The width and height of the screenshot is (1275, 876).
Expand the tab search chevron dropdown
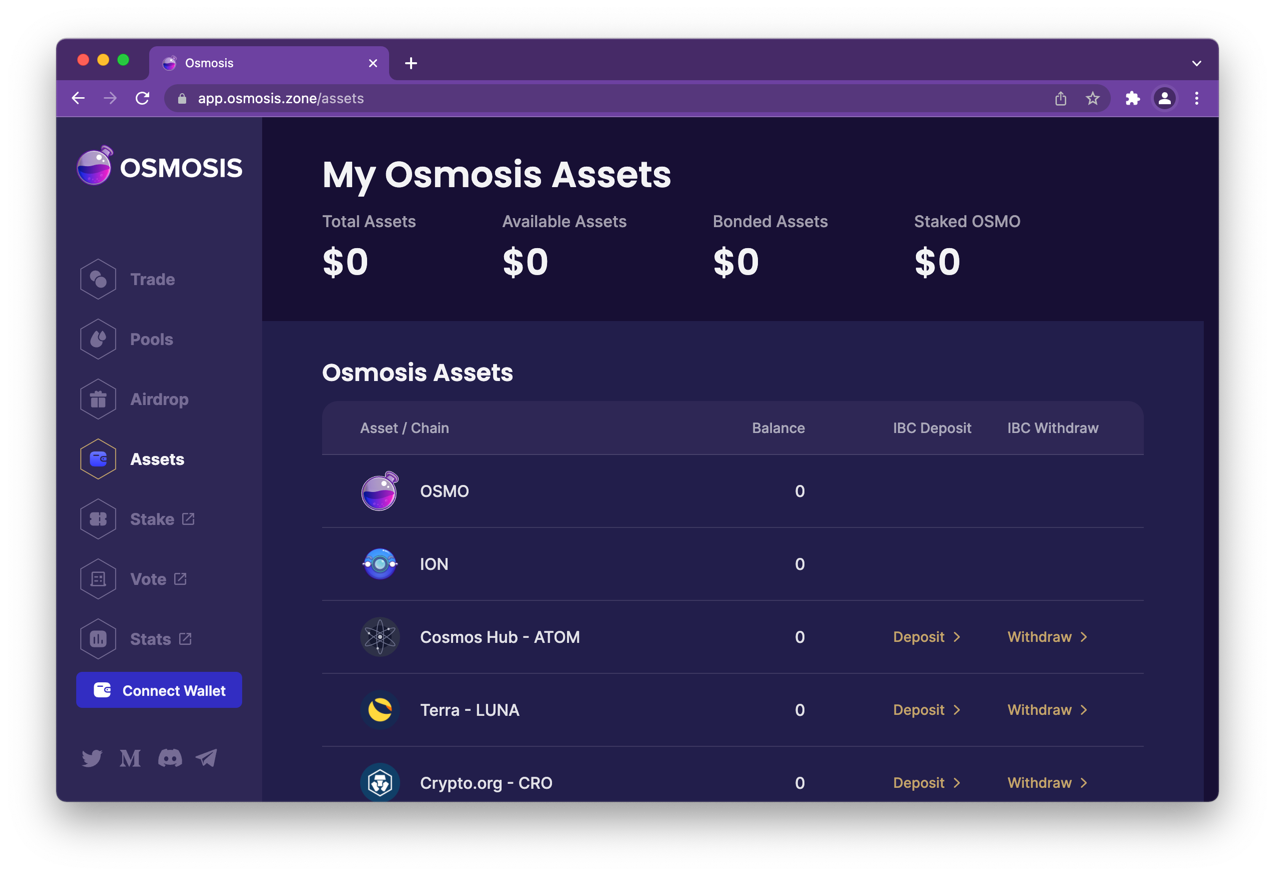1196,63
